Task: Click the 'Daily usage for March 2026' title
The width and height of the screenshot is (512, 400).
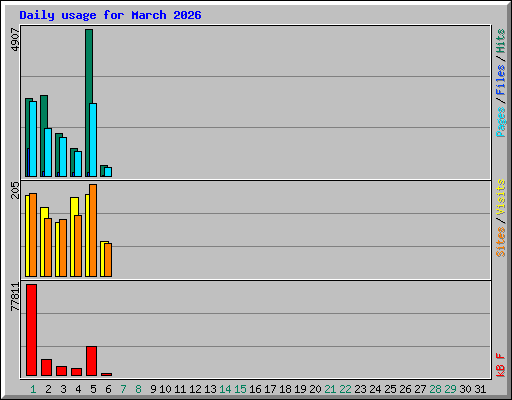Action: pos(110,16)
